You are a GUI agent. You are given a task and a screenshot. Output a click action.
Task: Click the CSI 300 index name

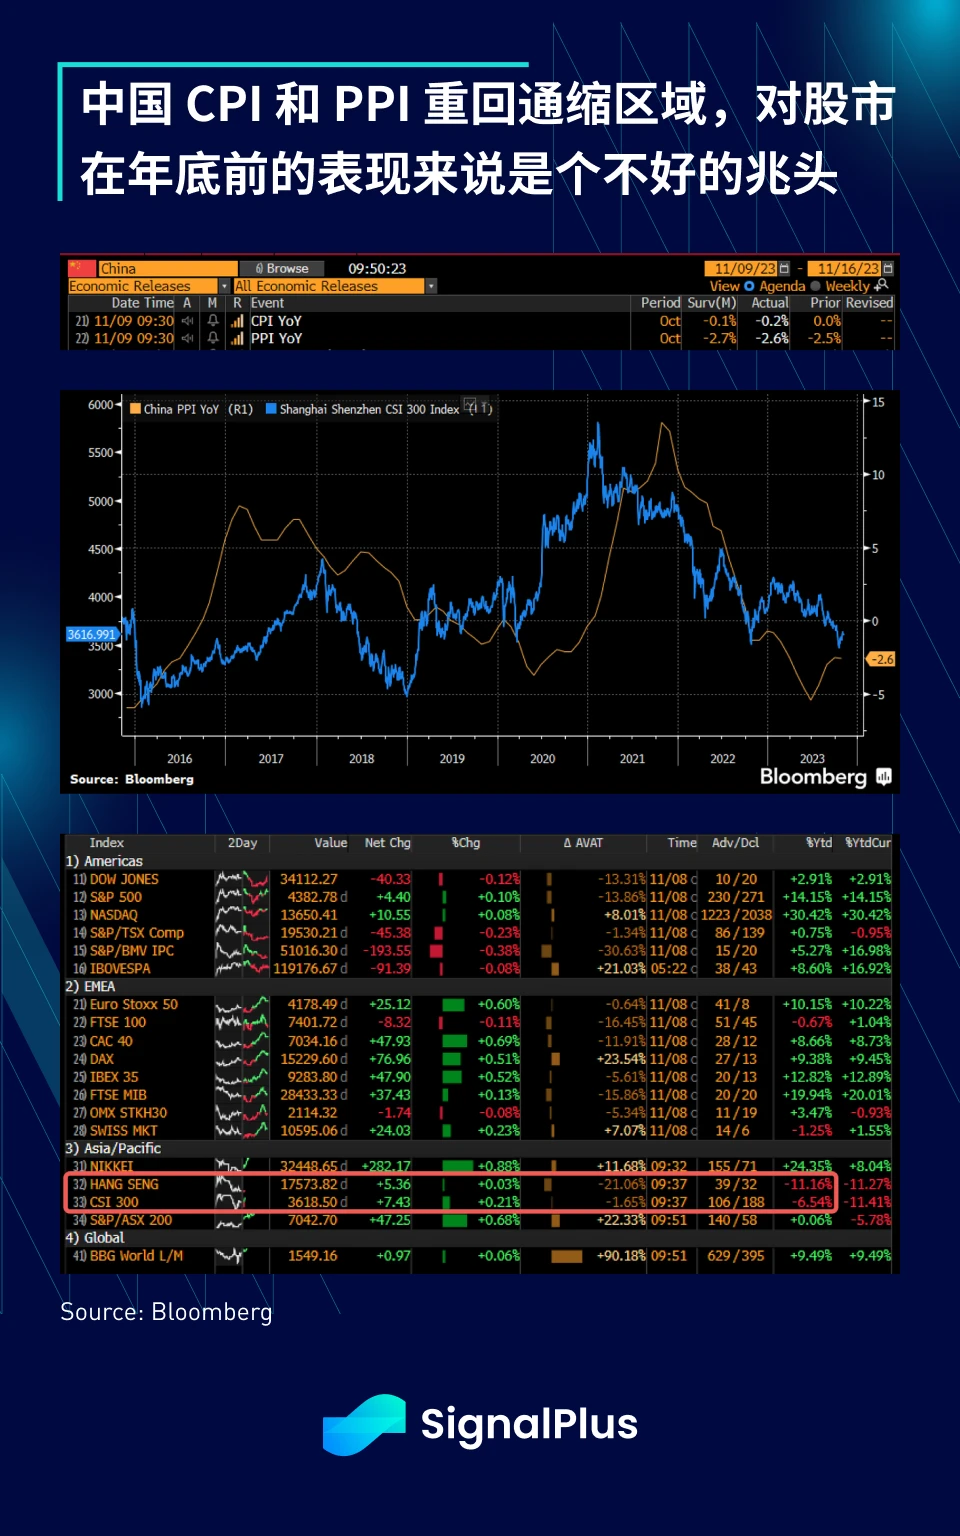tap(114, 1202)
